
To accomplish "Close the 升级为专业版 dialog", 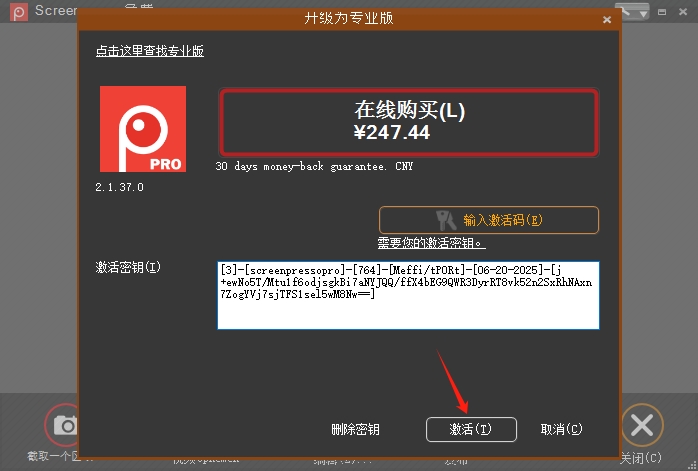I will pos(606,19).
